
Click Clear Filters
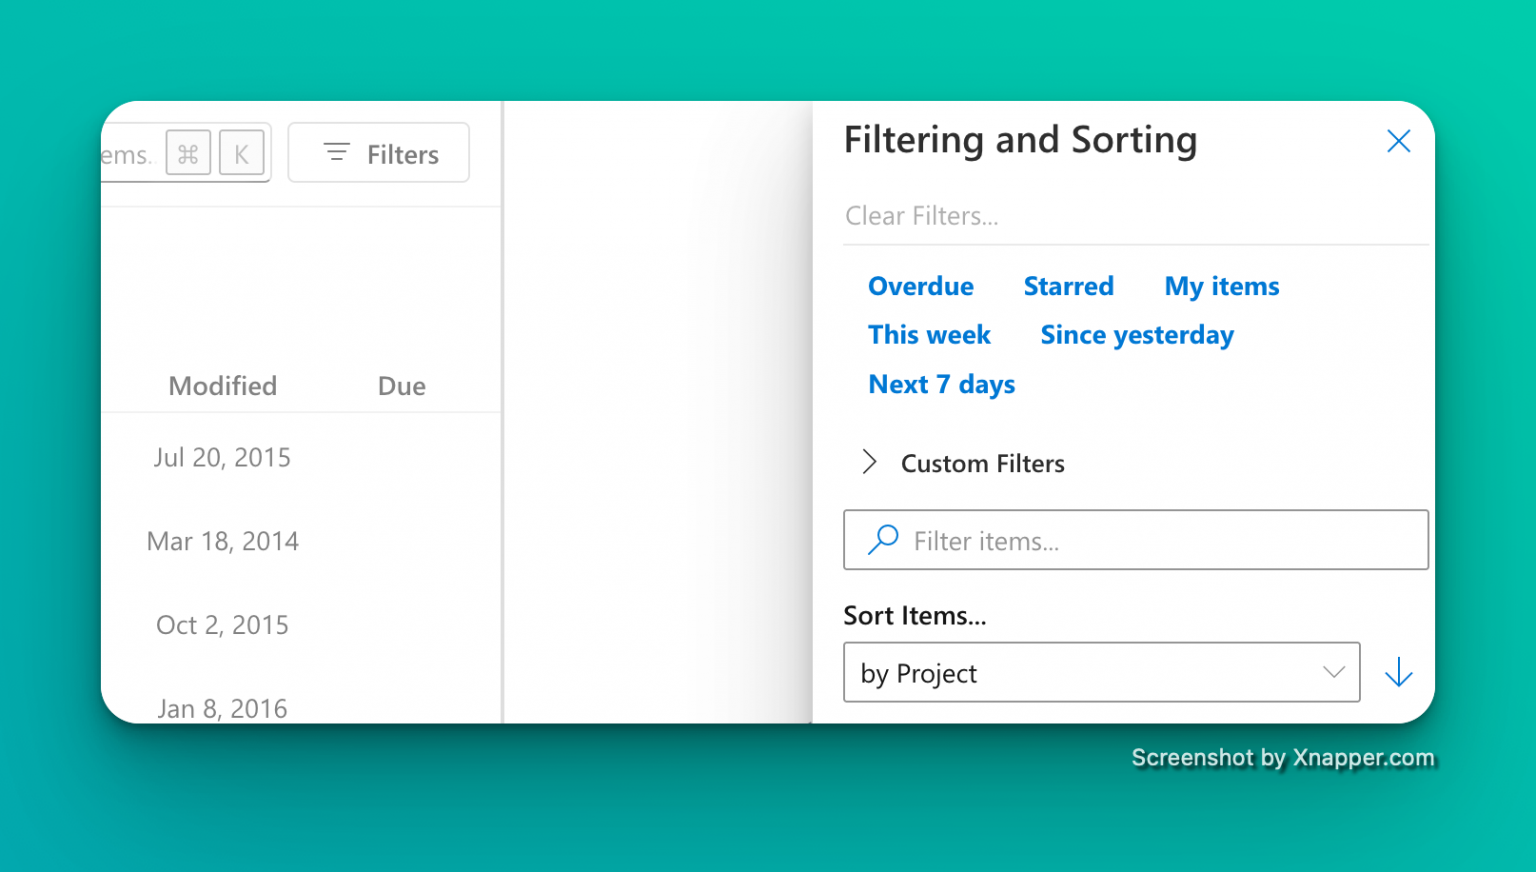[921, 216]
